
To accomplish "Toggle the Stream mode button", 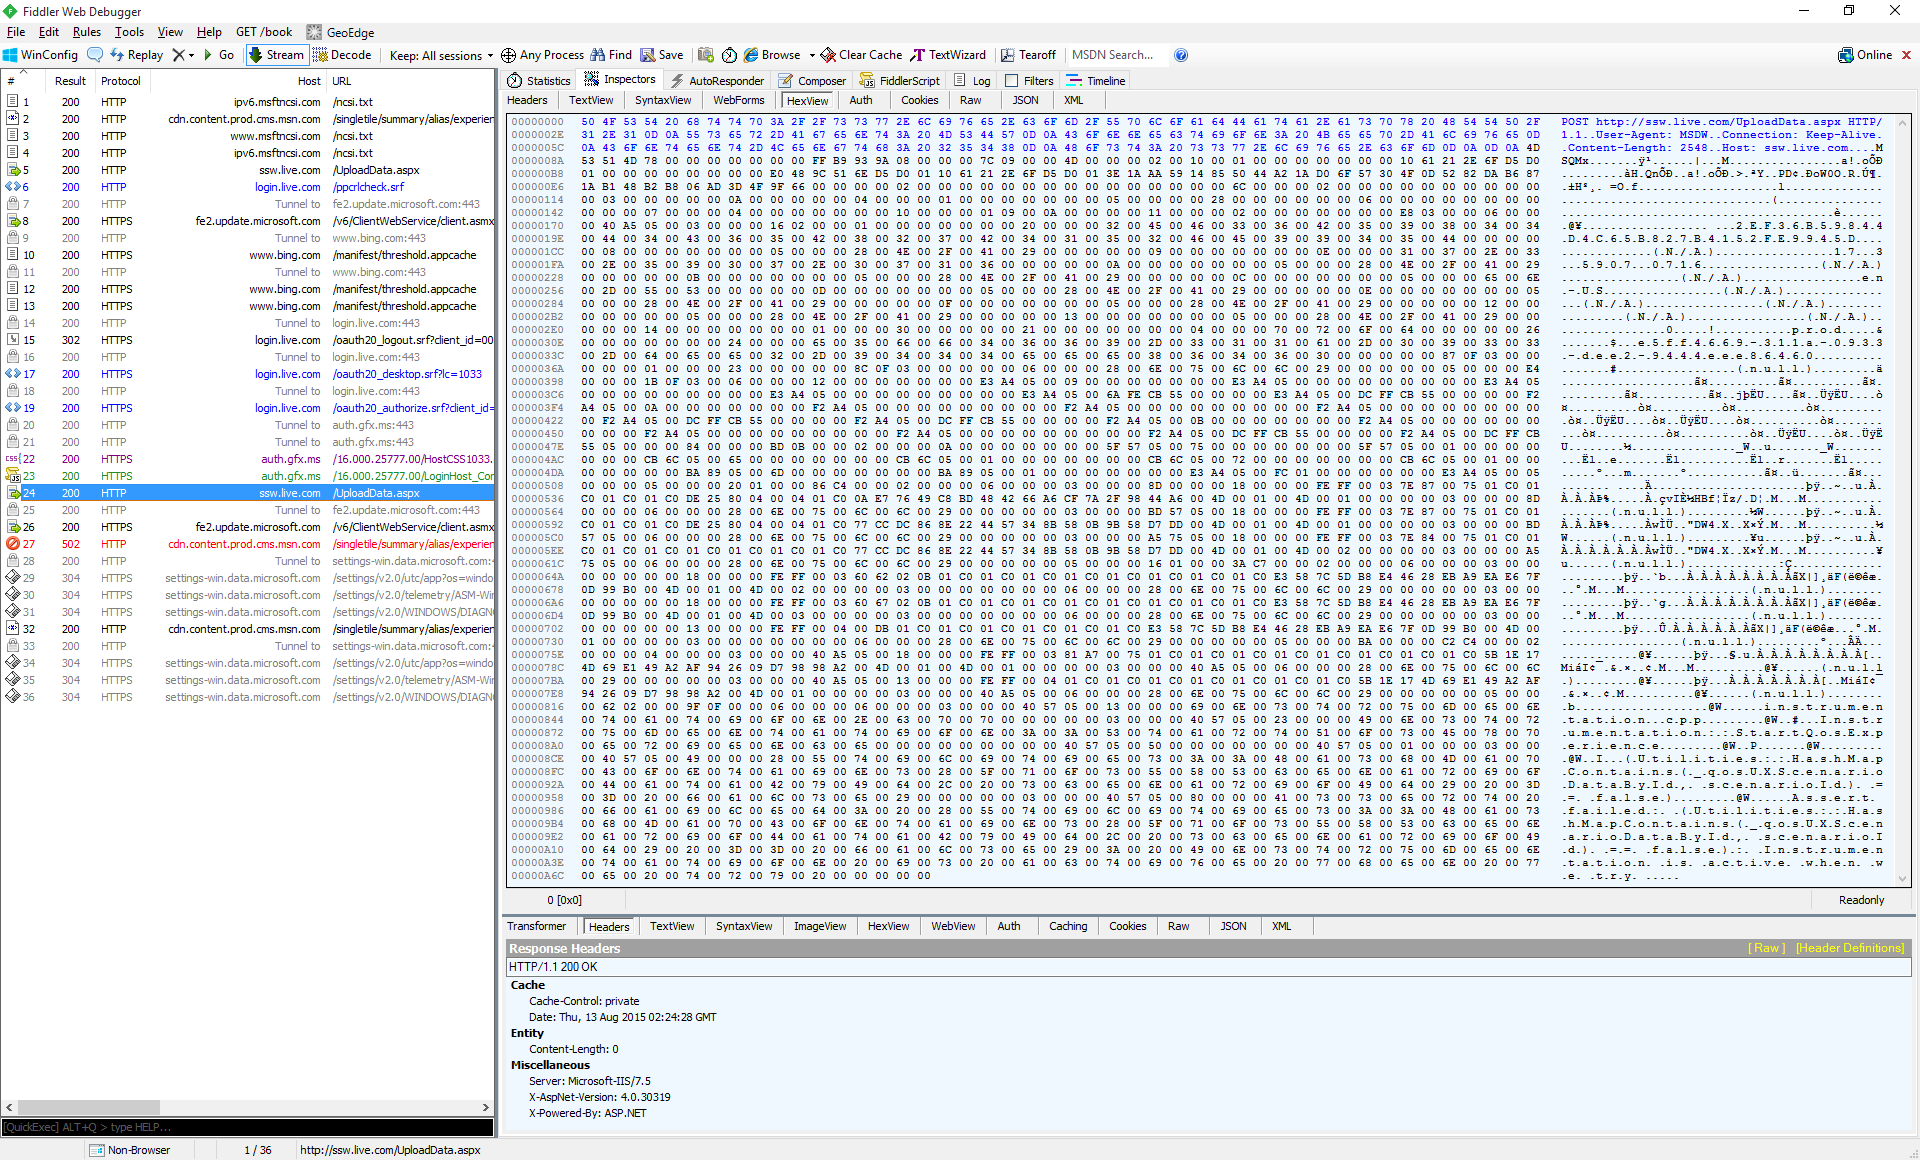I will coord(276,55).
